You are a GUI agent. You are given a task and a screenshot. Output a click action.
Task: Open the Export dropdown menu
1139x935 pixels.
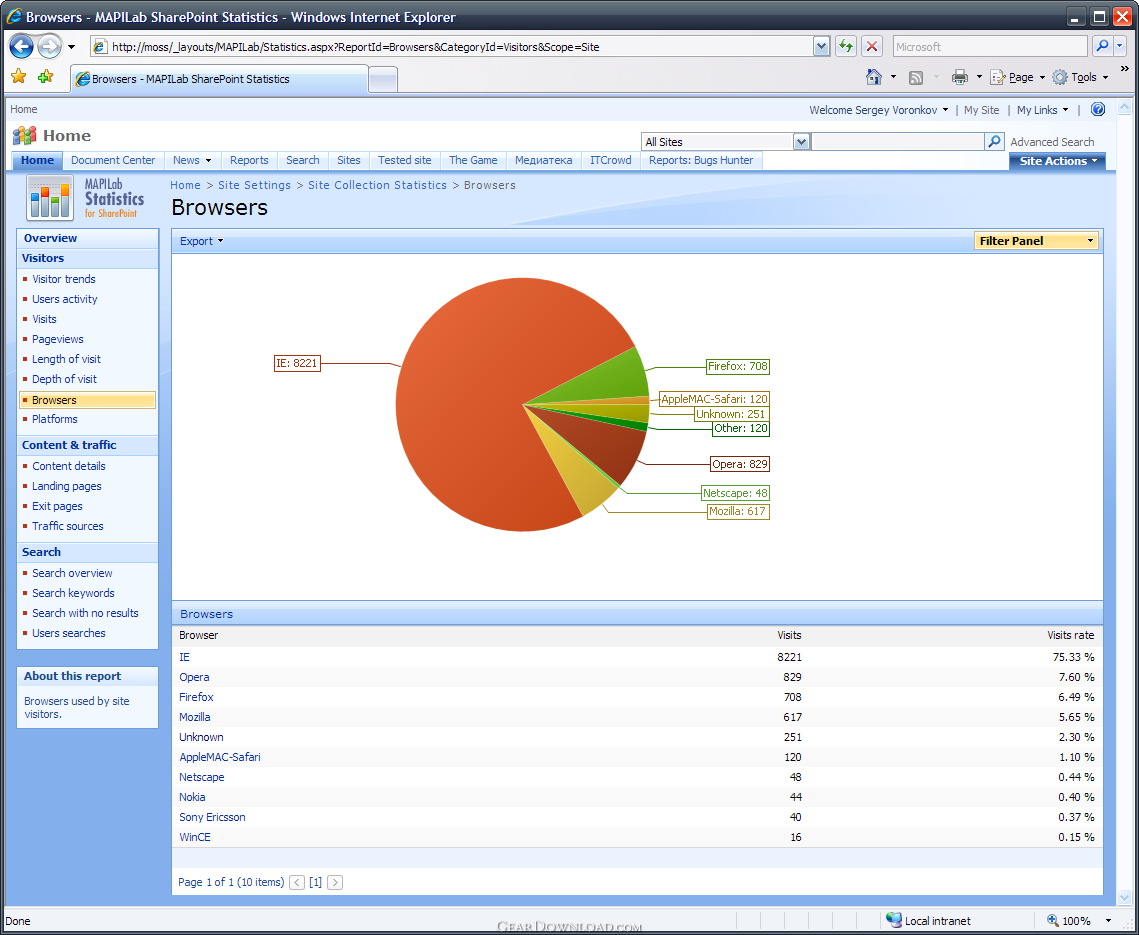pyautogui.click(x=201, y=241)
